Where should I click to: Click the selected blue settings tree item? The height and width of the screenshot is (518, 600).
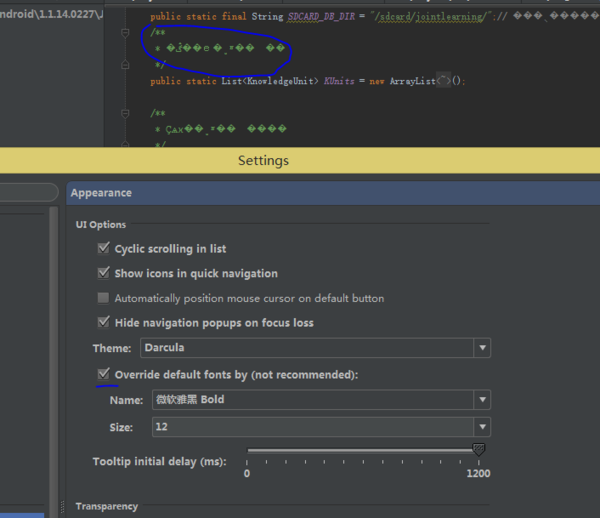click(x=22, y=515)
